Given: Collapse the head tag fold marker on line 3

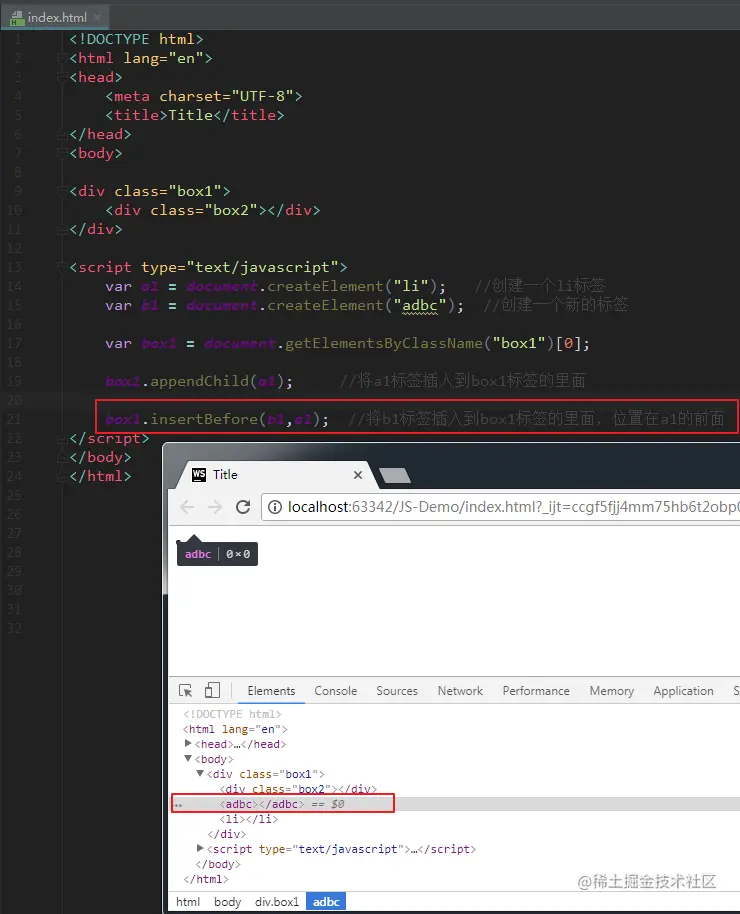Looking at the screenshot, I should (x=61, y=77).
